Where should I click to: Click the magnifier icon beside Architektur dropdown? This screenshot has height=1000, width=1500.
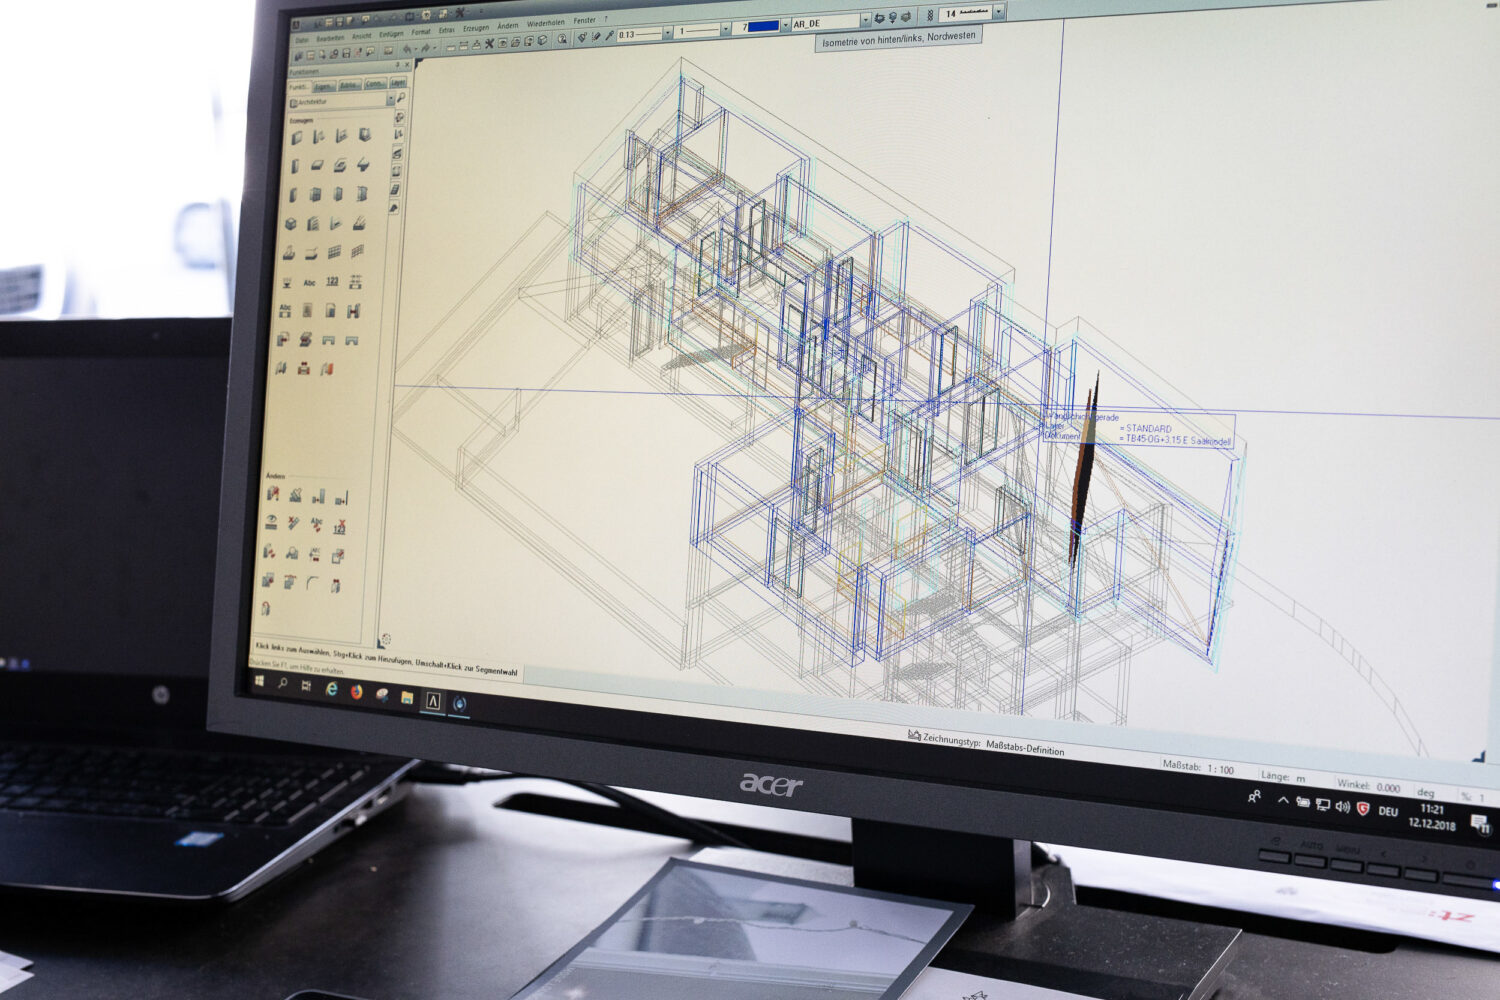point(400,99)
